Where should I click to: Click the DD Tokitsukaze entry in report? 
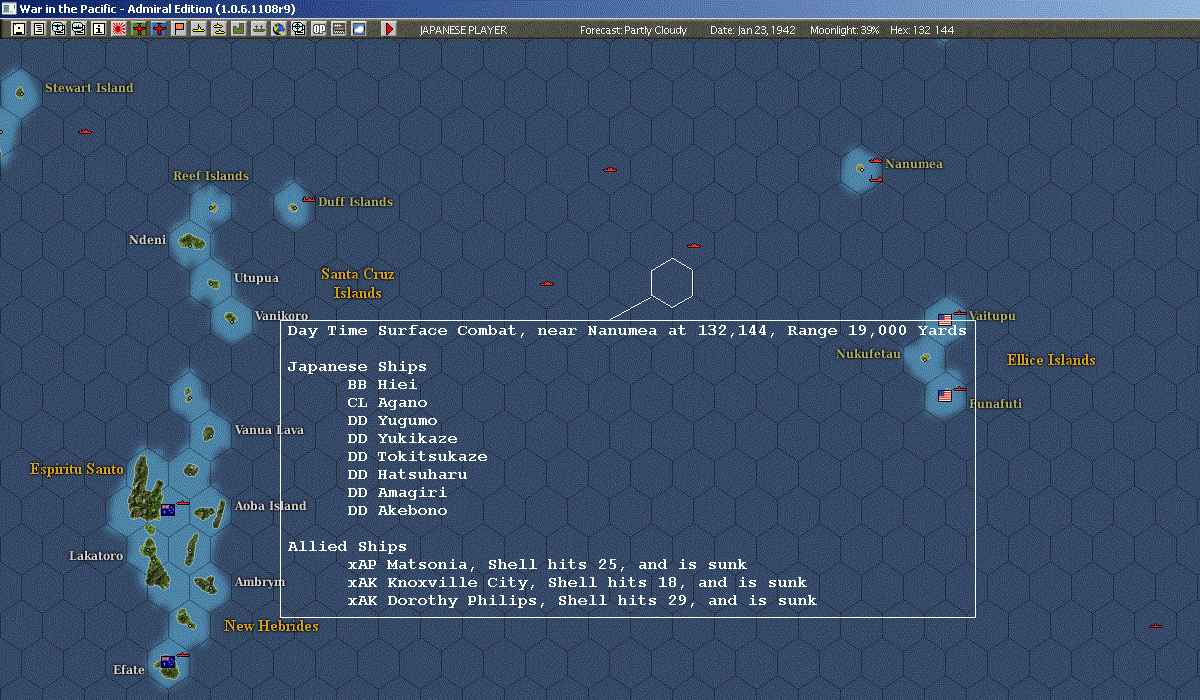(x=418, y=457)
